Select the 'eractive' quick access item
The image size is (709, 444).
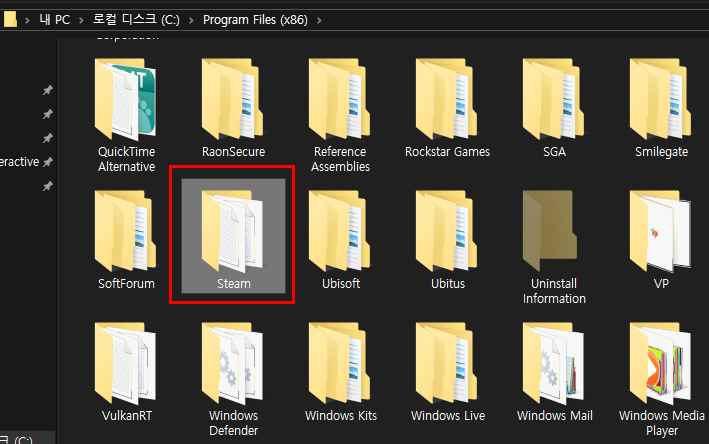[19, 162]
